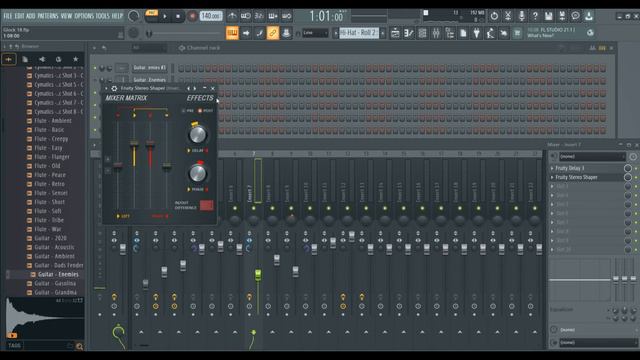Open the FILE menu
640x360 pixels.
(x=8, y=16)
